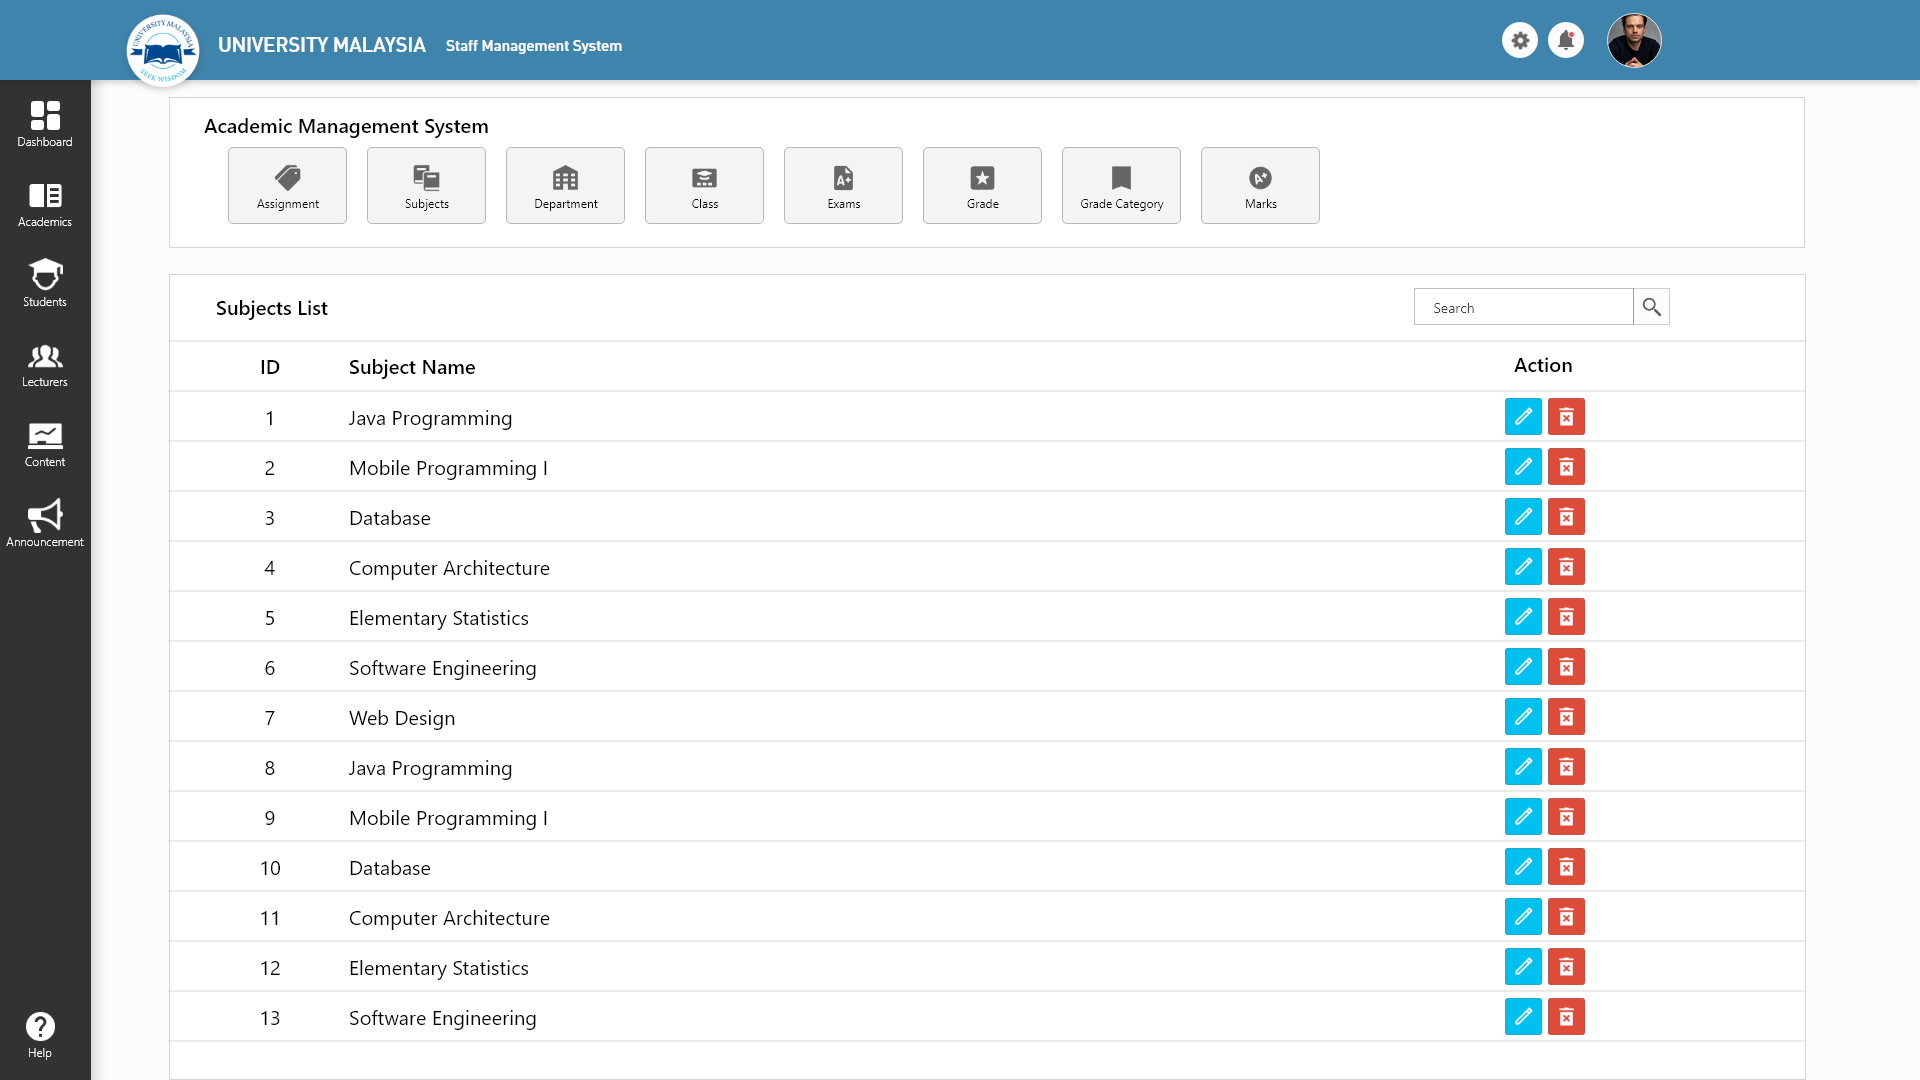
Task: Edit subject ID 10 Database
Action: tap(1523, 867)
